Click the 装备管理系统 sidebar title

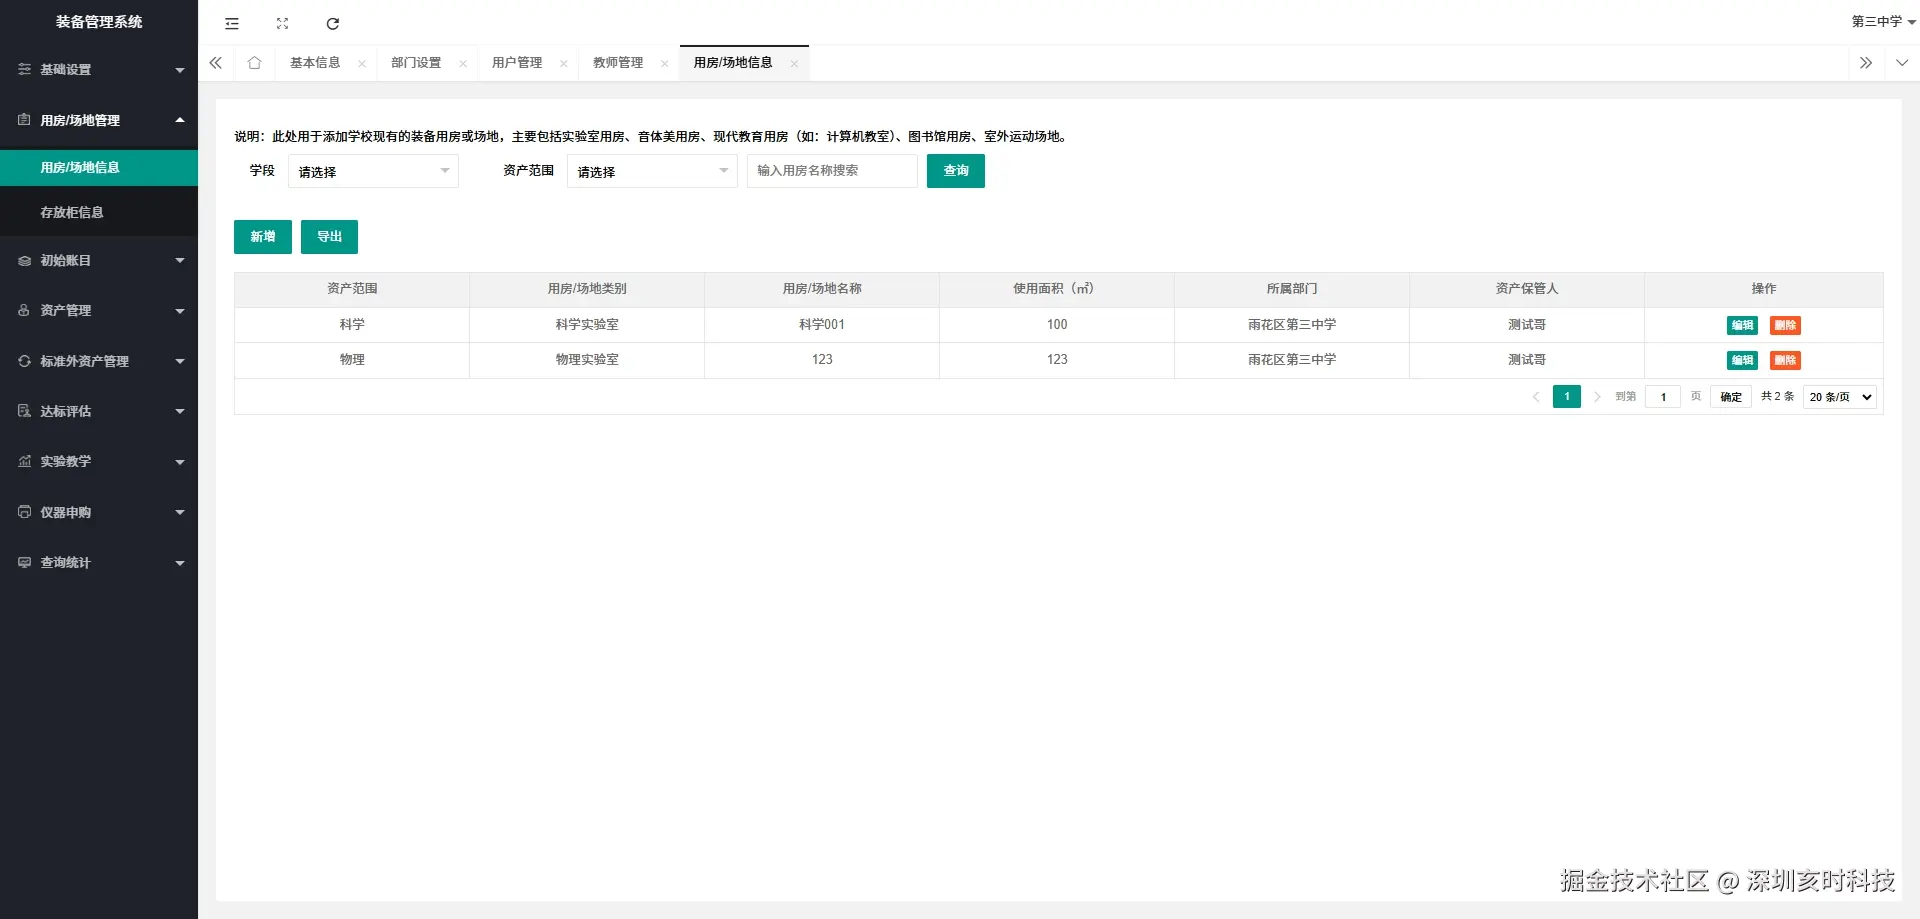pos(99,22)
